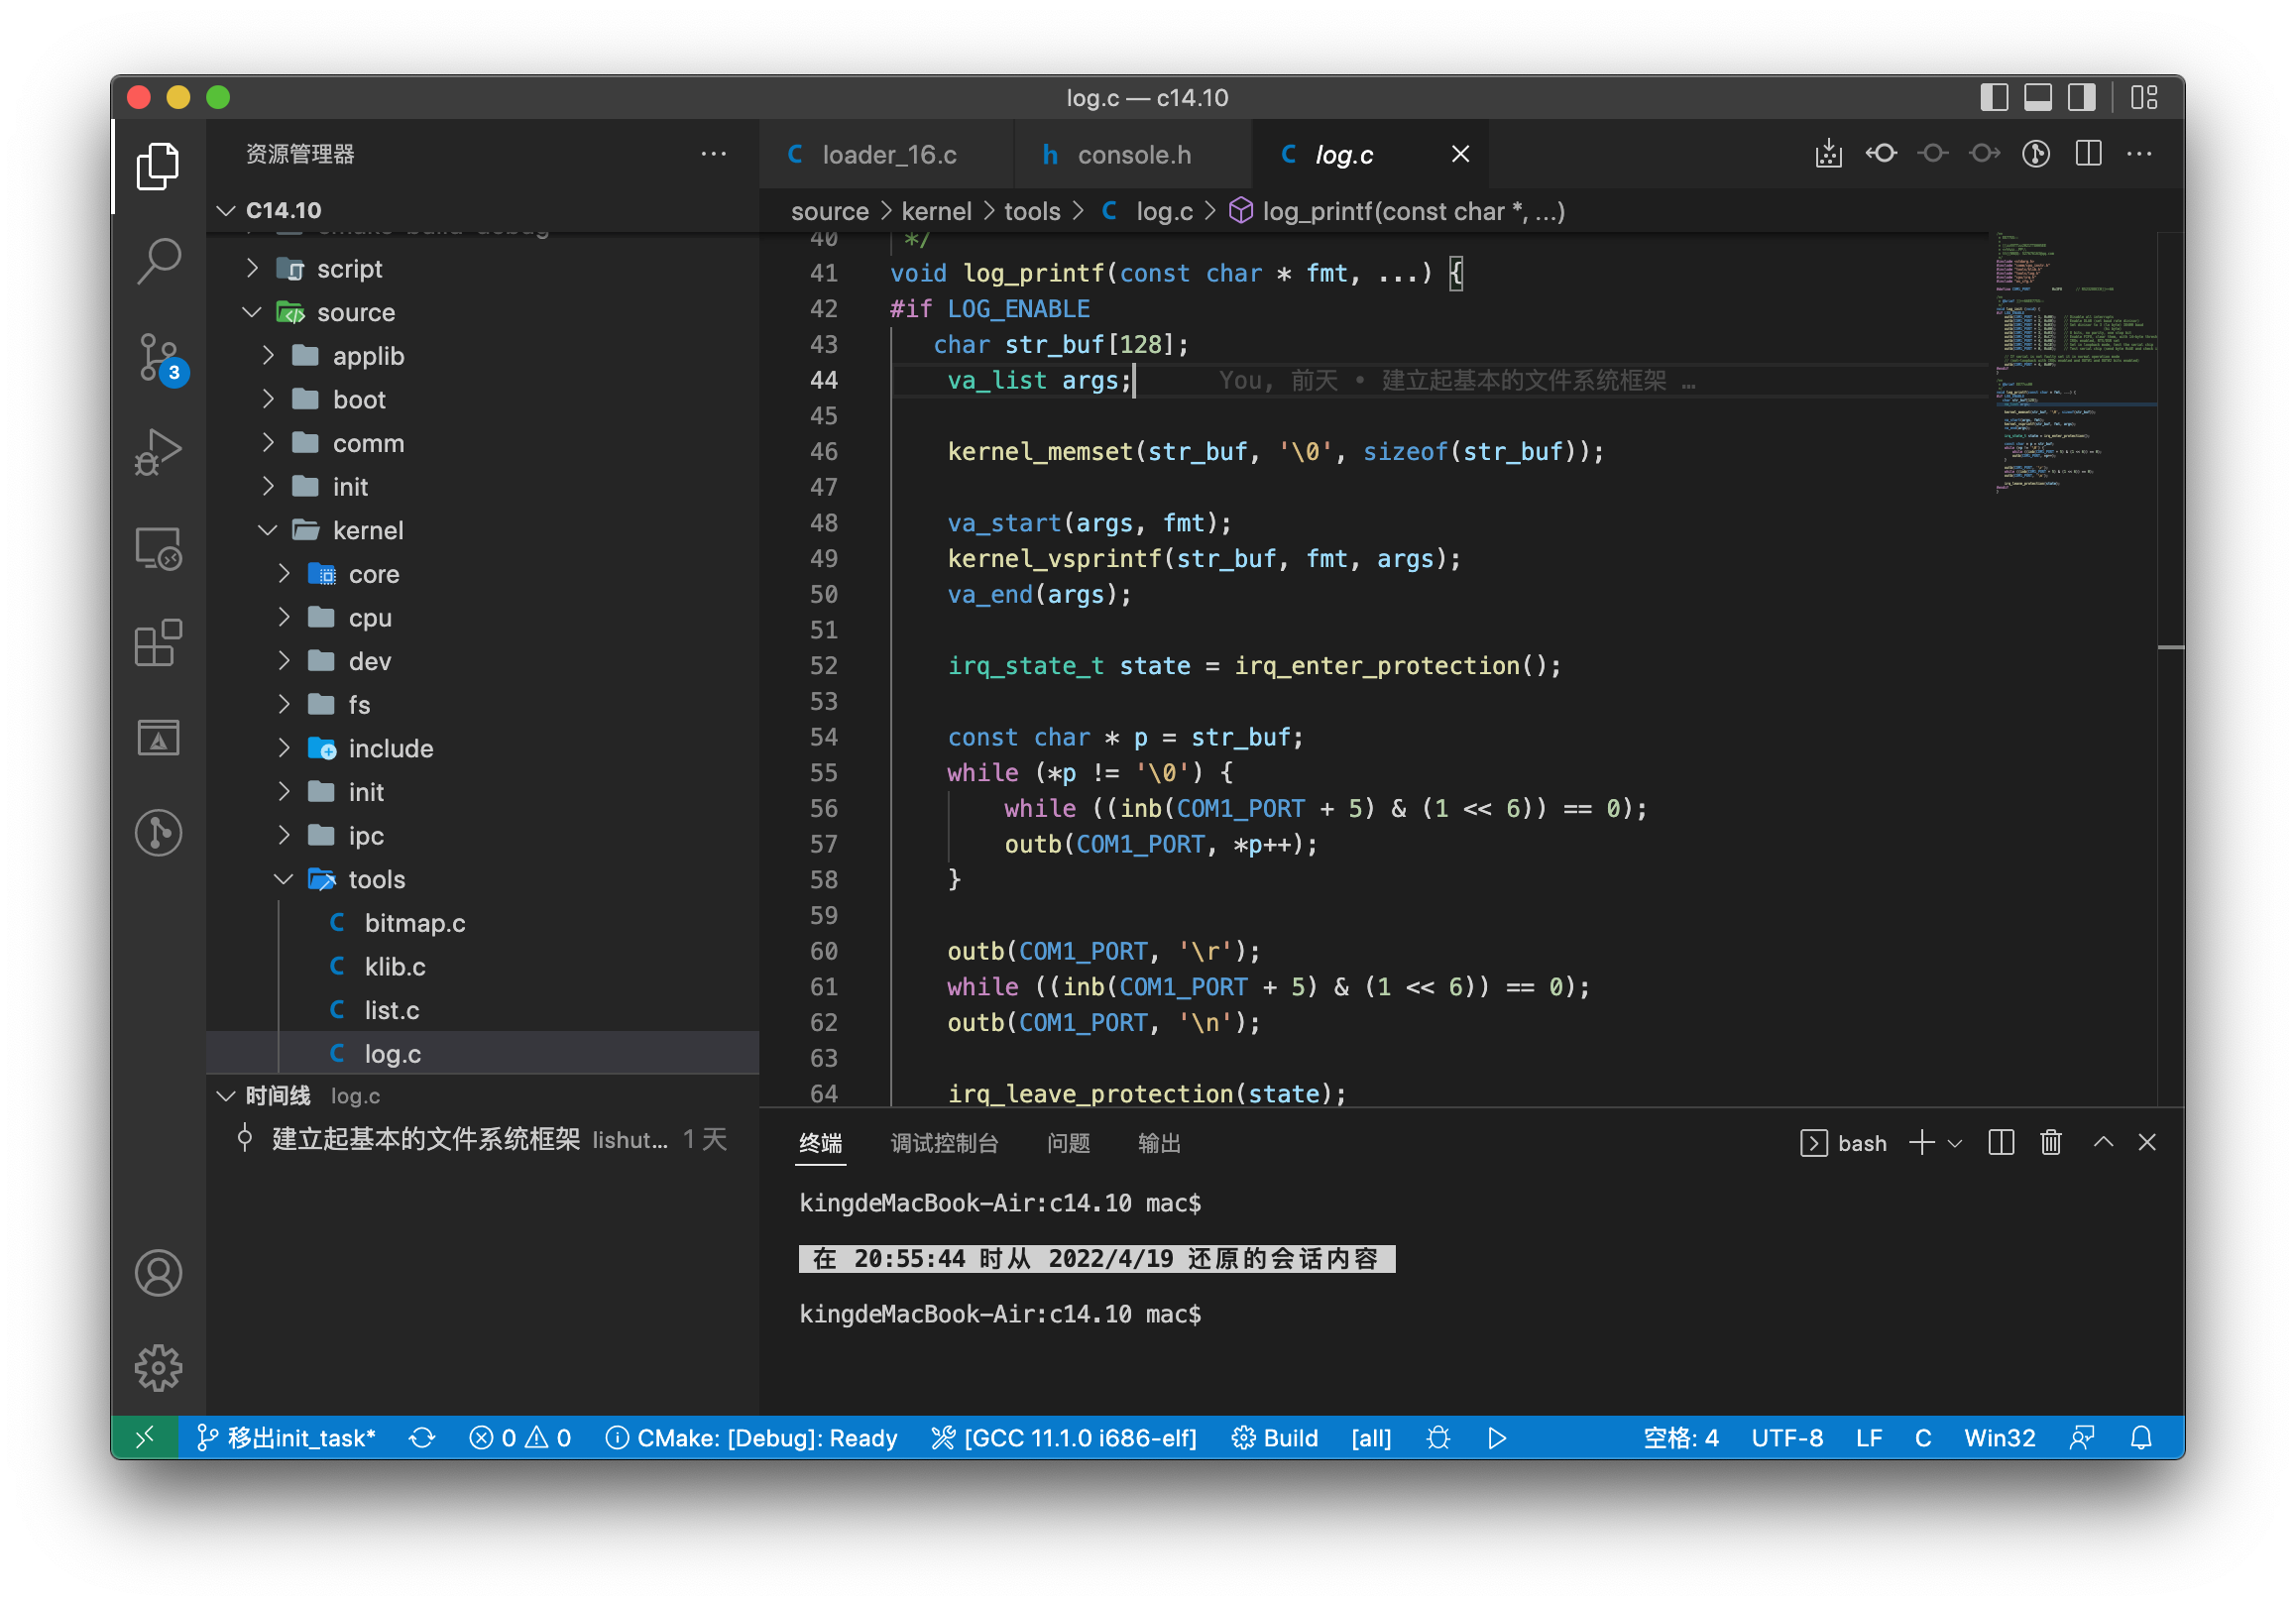Switch to the console.h tab
This screenshot has height=1606, width=2296.
1133,154
